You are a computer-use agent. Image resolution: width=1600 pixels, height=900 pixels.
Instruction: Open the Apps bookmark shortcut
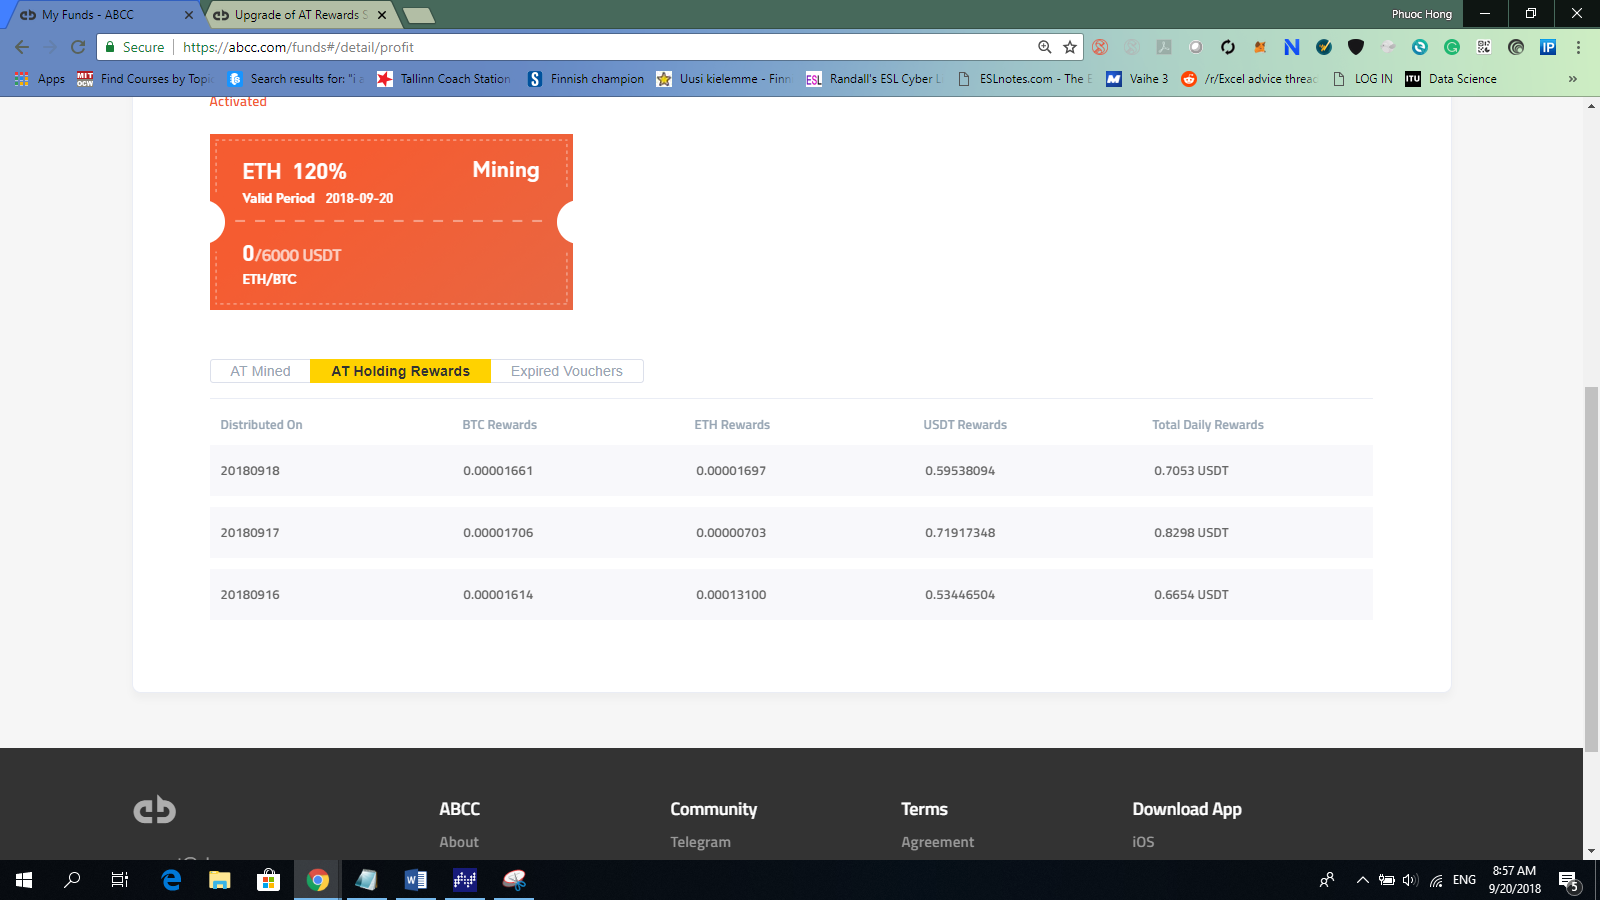click(40, 79)
